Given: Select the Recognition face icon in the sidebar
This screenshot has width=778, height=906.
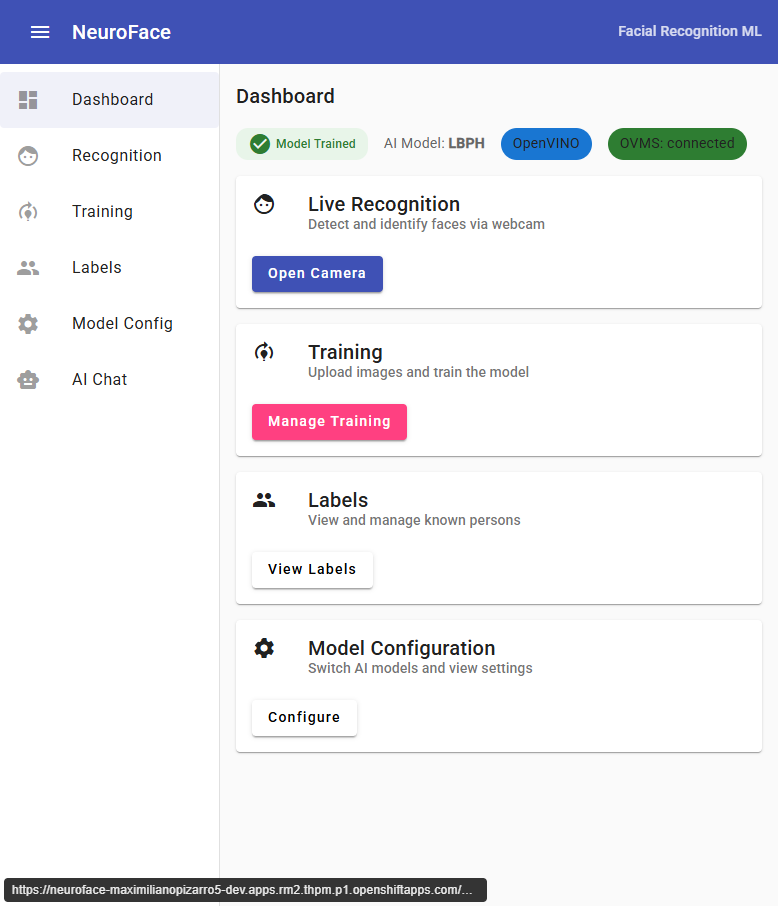Looking at the screenshot, I should pos(28,155).
